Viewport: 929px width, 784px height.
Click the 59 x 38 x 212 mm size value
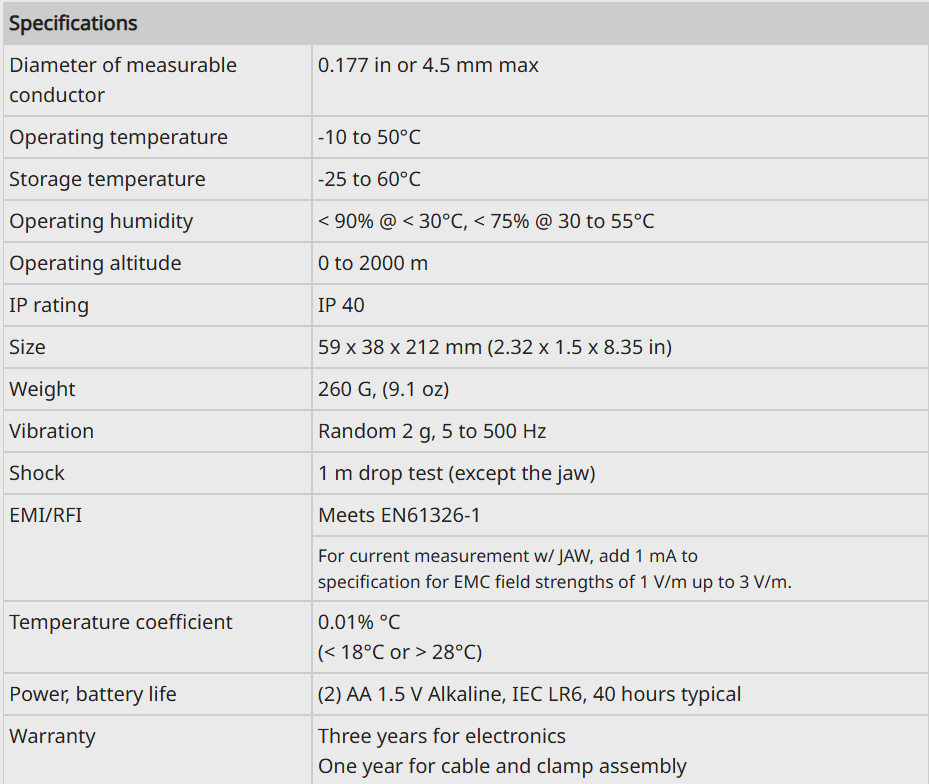[x=495, y=347]
